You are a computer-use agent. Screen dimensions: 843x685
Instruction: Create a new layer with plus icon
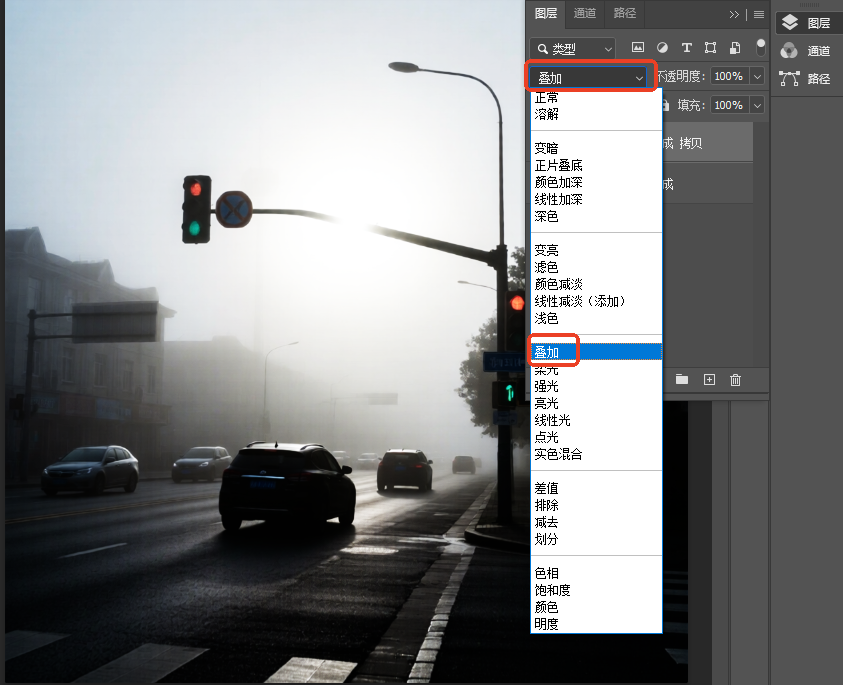(x=709, y=380)
